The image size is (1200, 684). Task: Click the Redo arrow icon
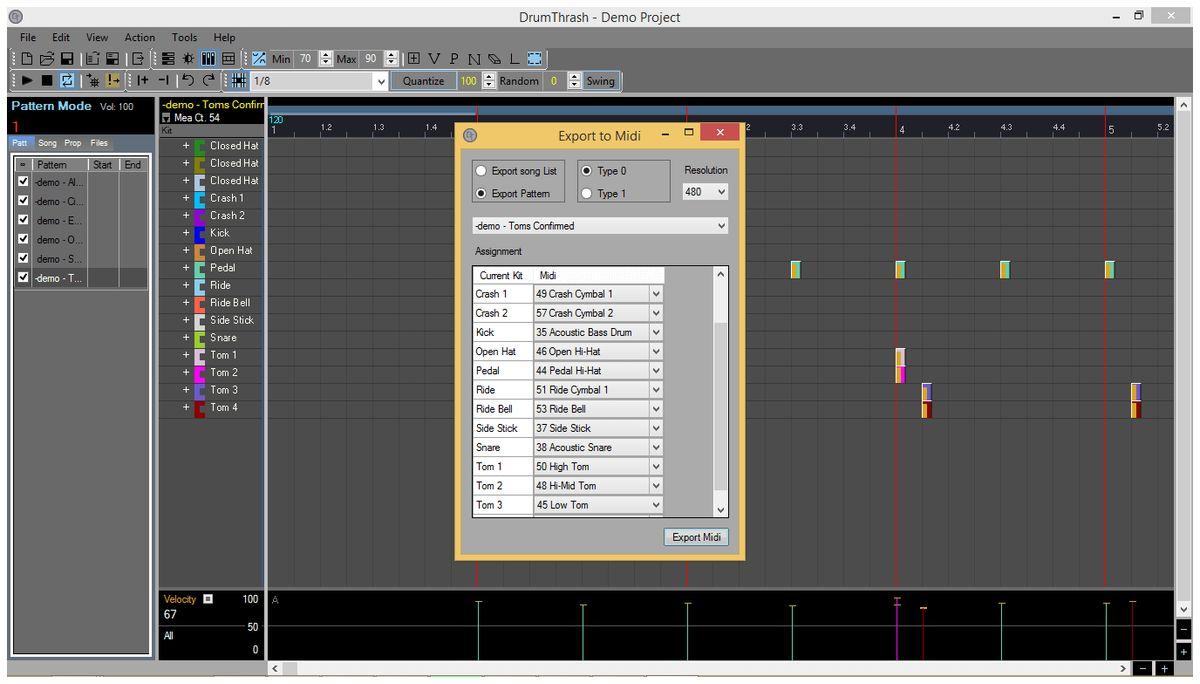(x=208, y=81)
